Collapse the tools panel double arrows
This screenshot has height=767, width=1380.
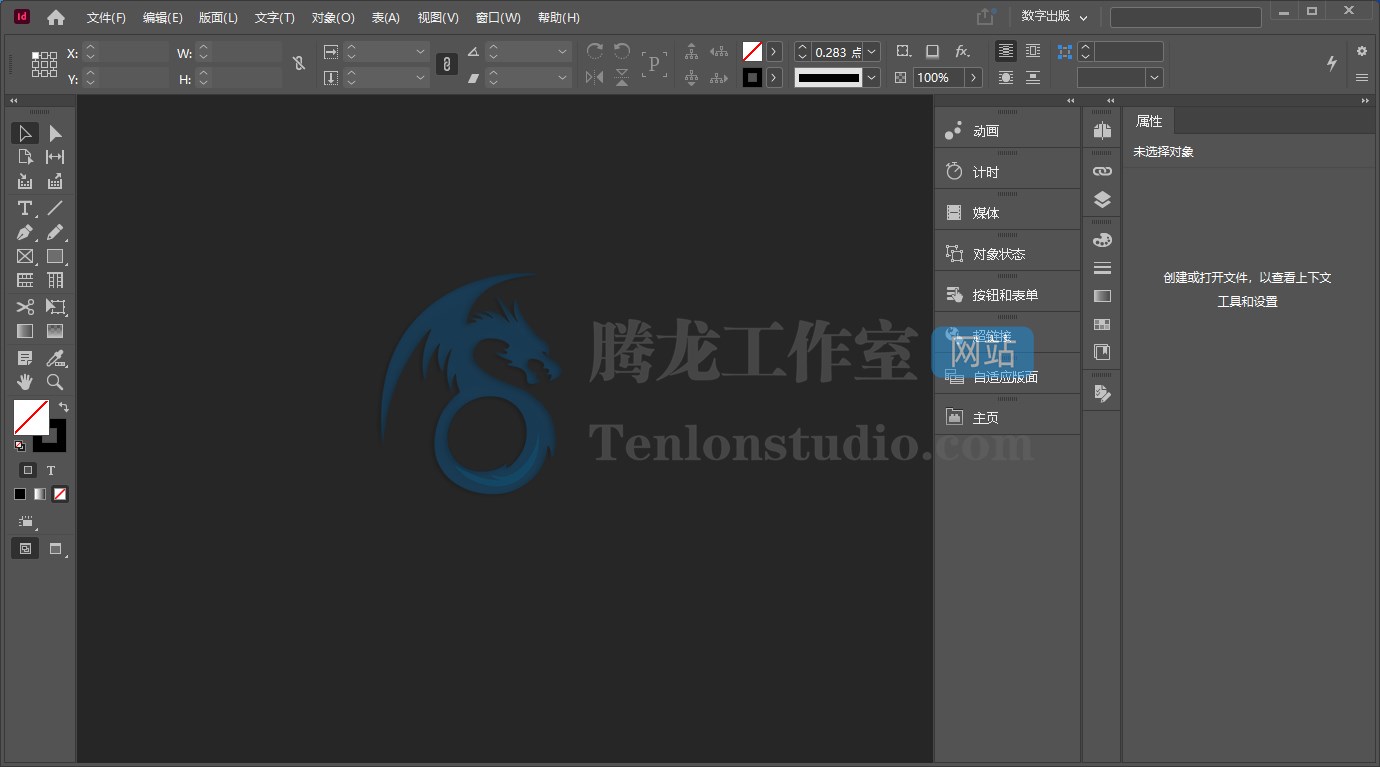[13, 100]
